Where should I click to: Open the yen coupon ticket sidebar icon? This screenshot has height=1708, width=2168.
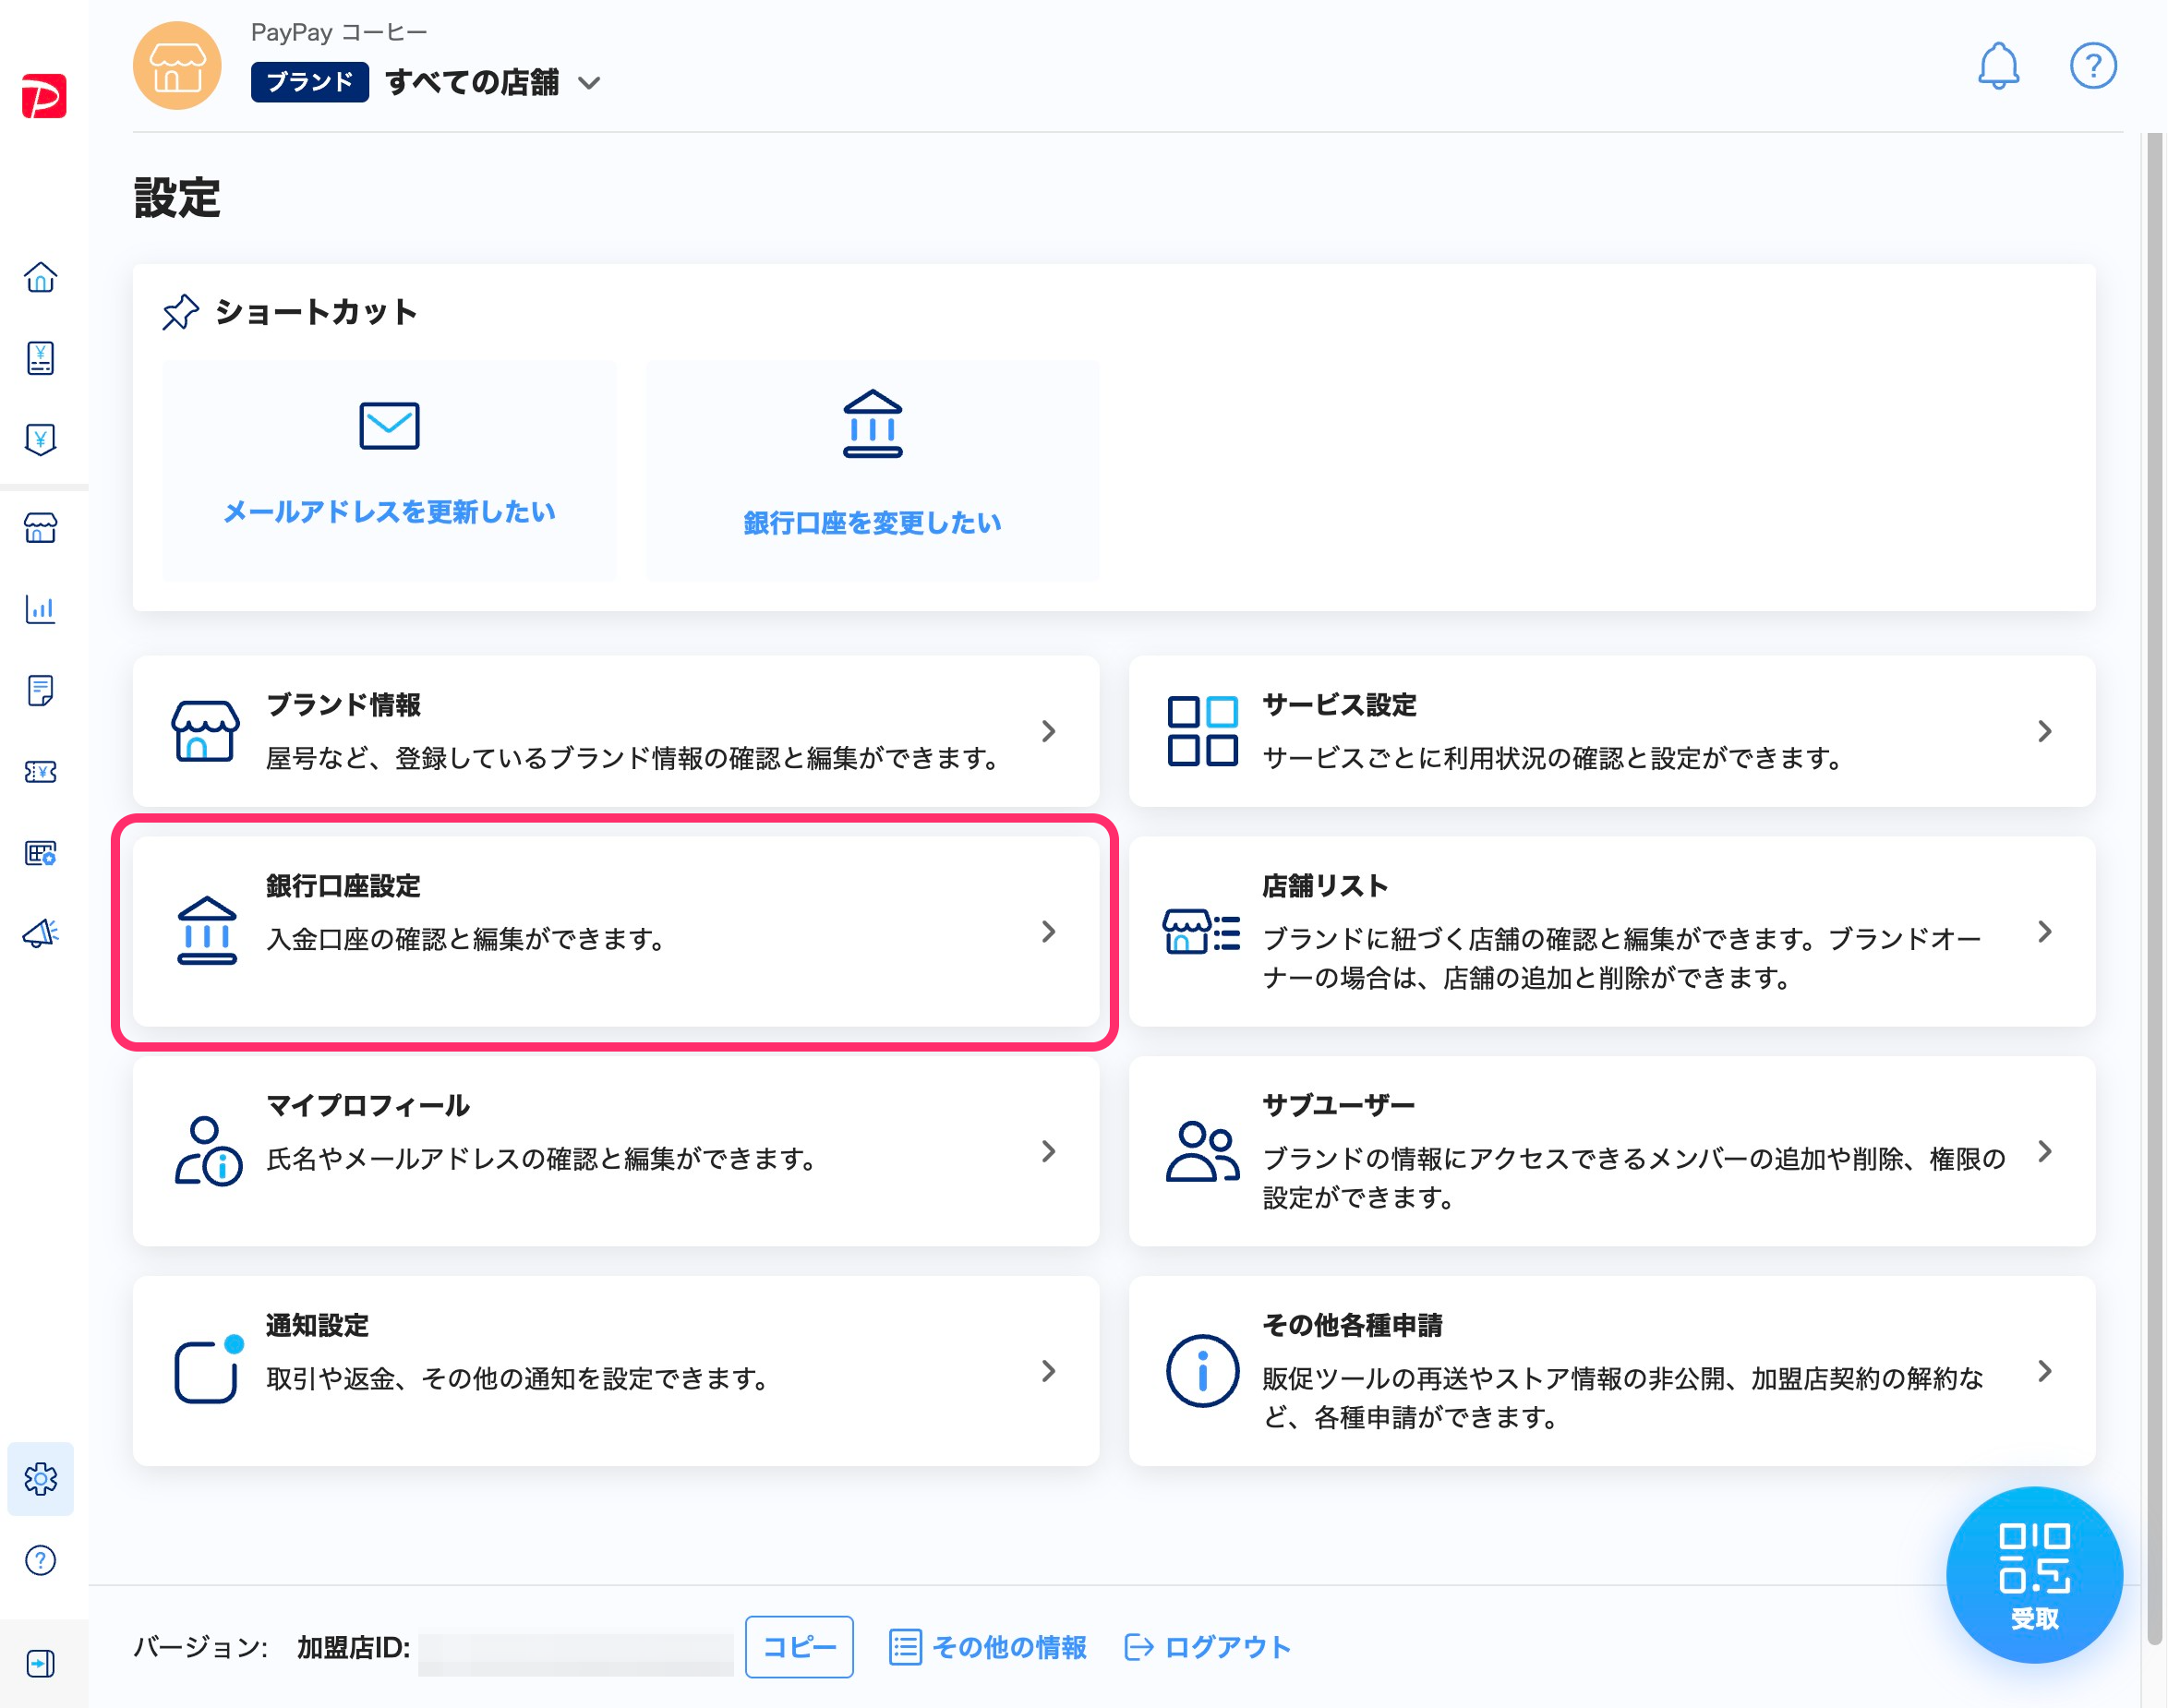click(x=41, y=771)
